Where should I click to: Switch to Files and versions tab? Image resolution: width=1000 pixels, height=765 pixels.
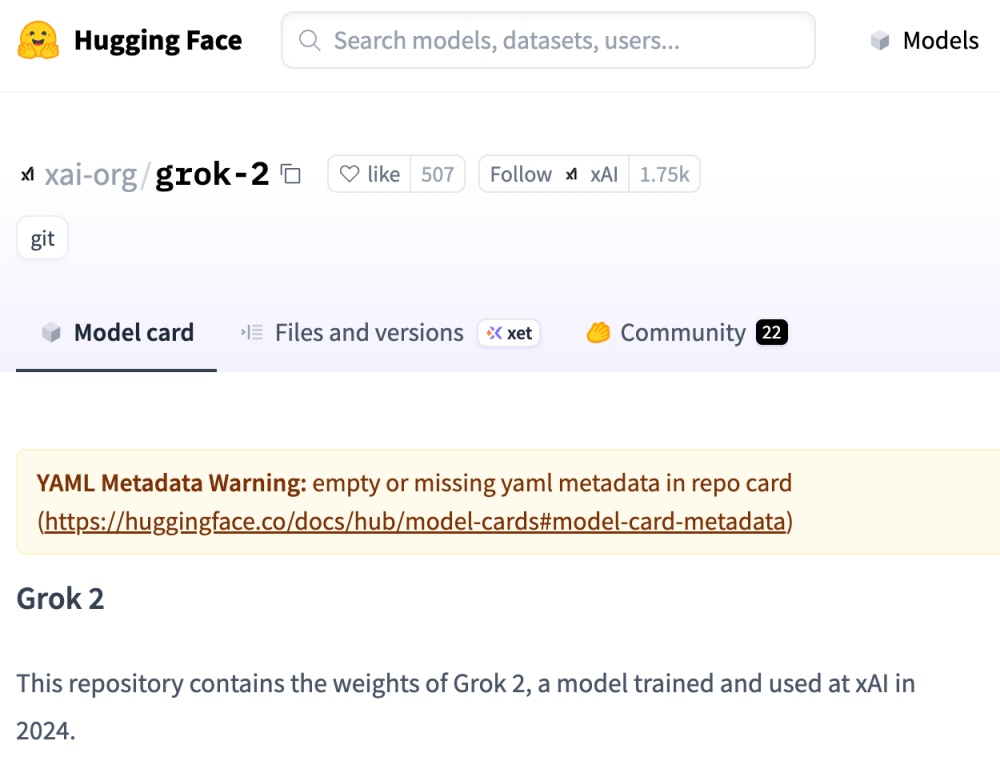coord(368,333)
